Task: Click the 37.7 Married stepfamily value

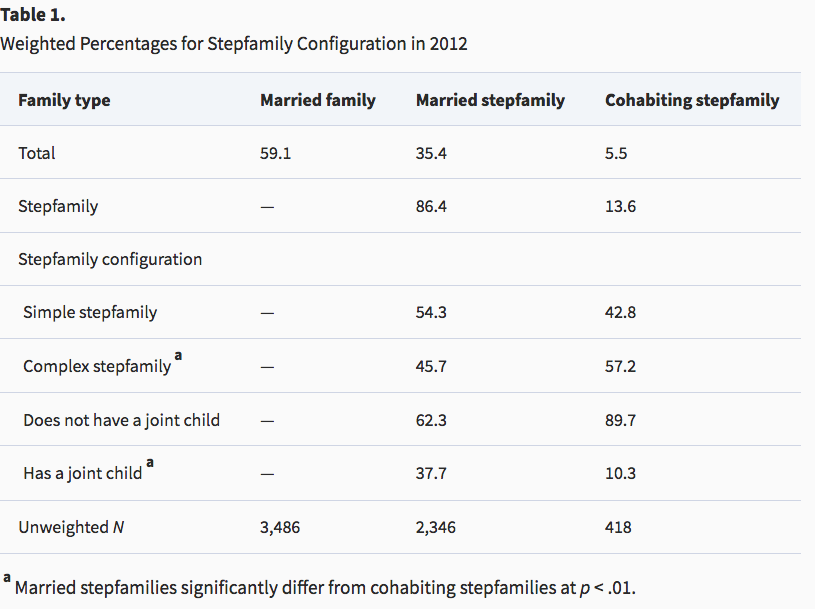Action: [x=431, y=473]
